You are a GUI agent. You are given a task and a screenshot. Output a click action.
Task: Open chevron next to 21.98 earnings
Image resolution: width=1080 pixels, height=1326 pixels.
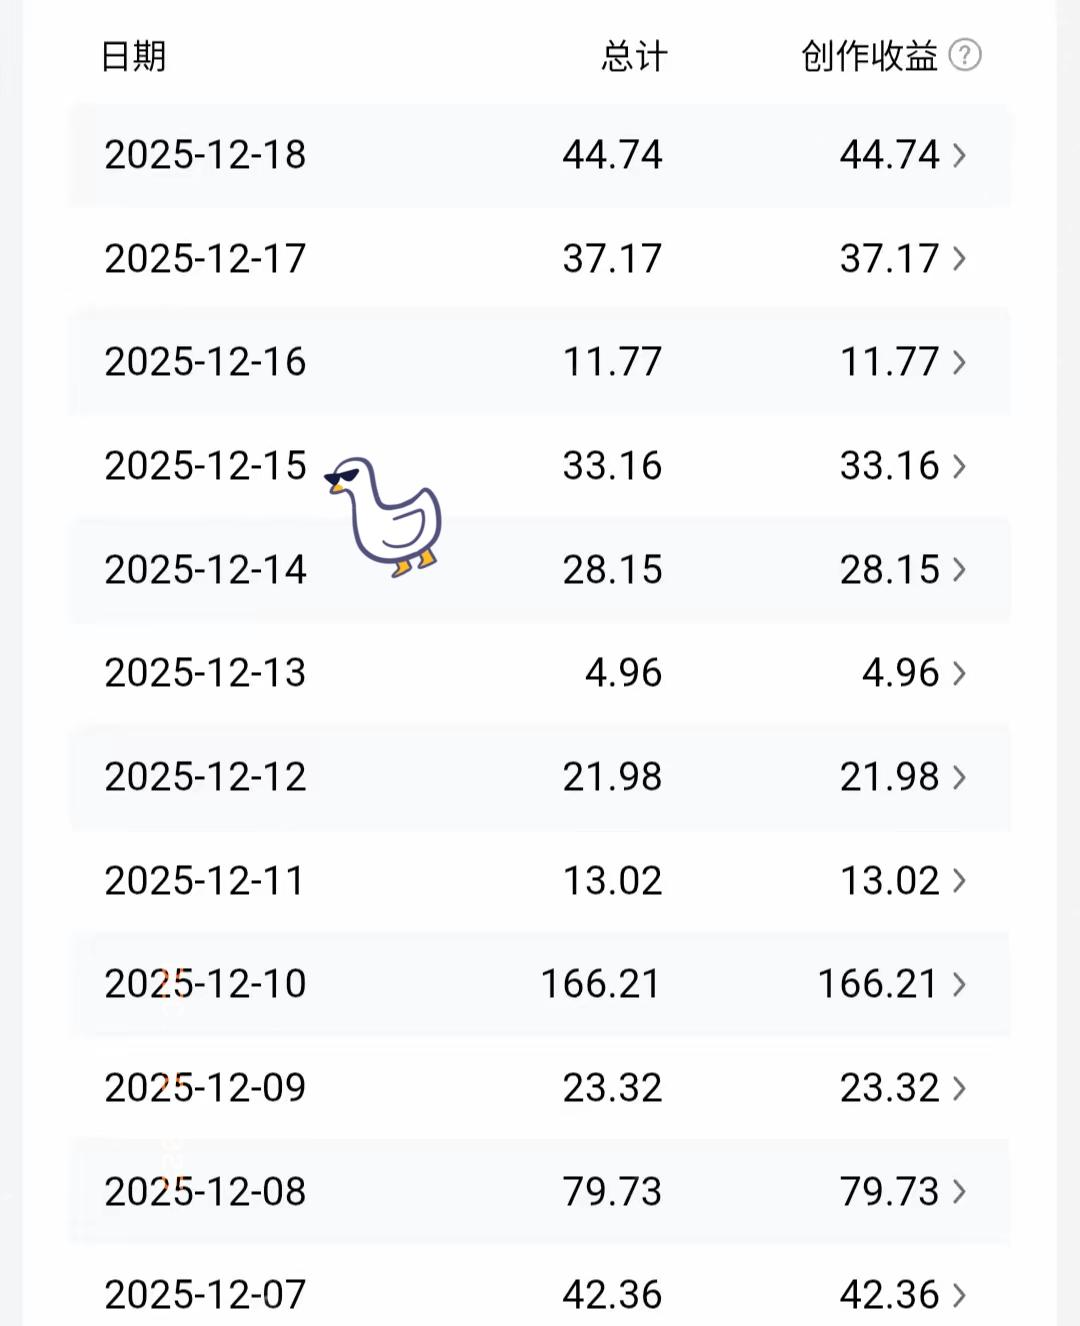tap(959, 777)
